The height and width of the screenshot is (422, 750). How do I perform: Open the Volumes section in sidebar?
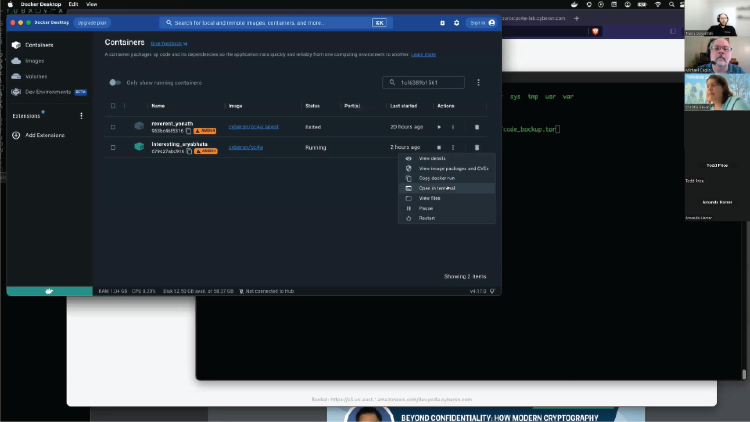[36, 77]
